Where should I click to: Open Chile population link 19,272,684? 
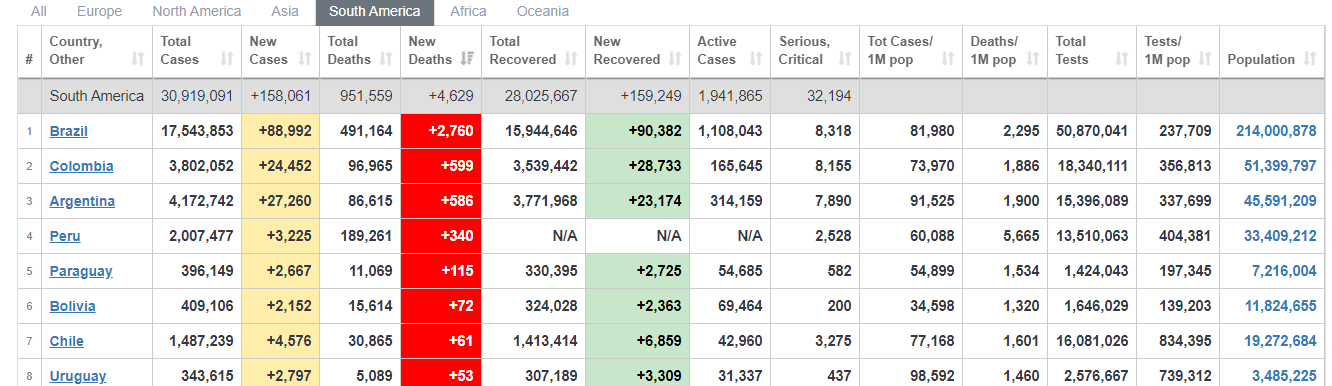click(x=1280, y=341)
